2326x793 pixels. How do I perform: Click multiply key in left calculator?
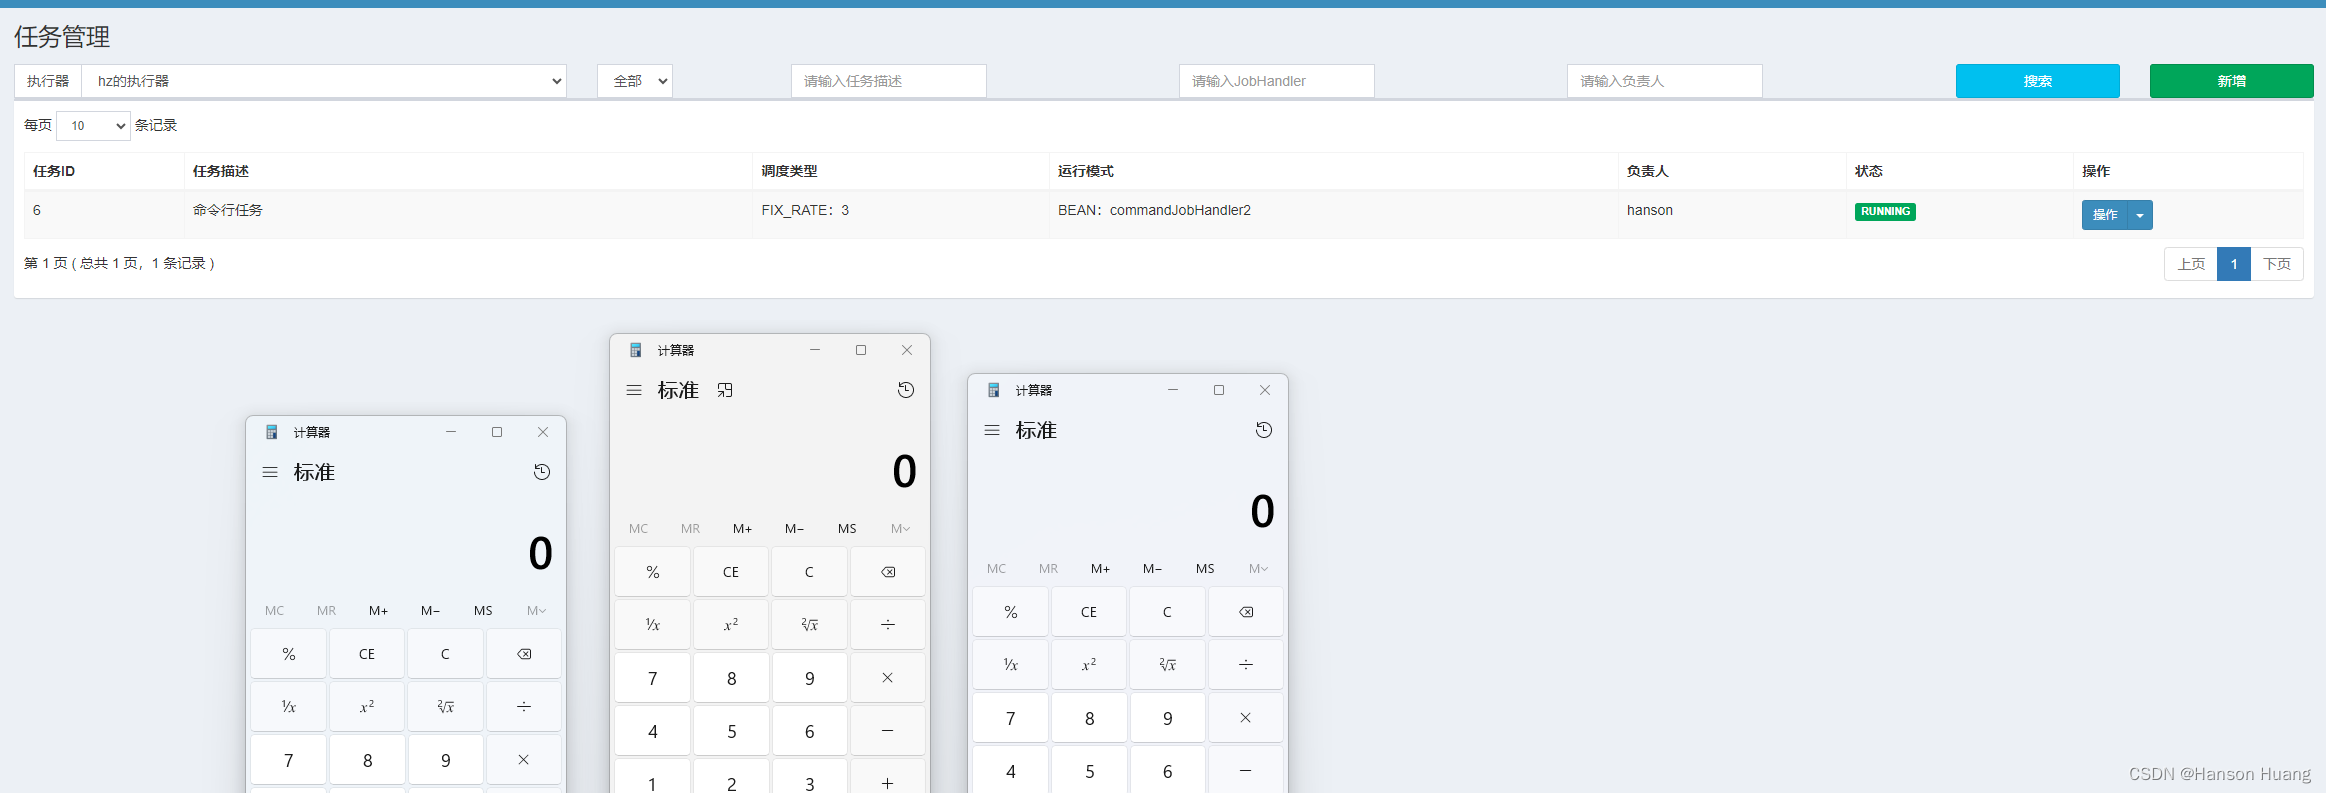pyautogui.click(x=524, y=760)
